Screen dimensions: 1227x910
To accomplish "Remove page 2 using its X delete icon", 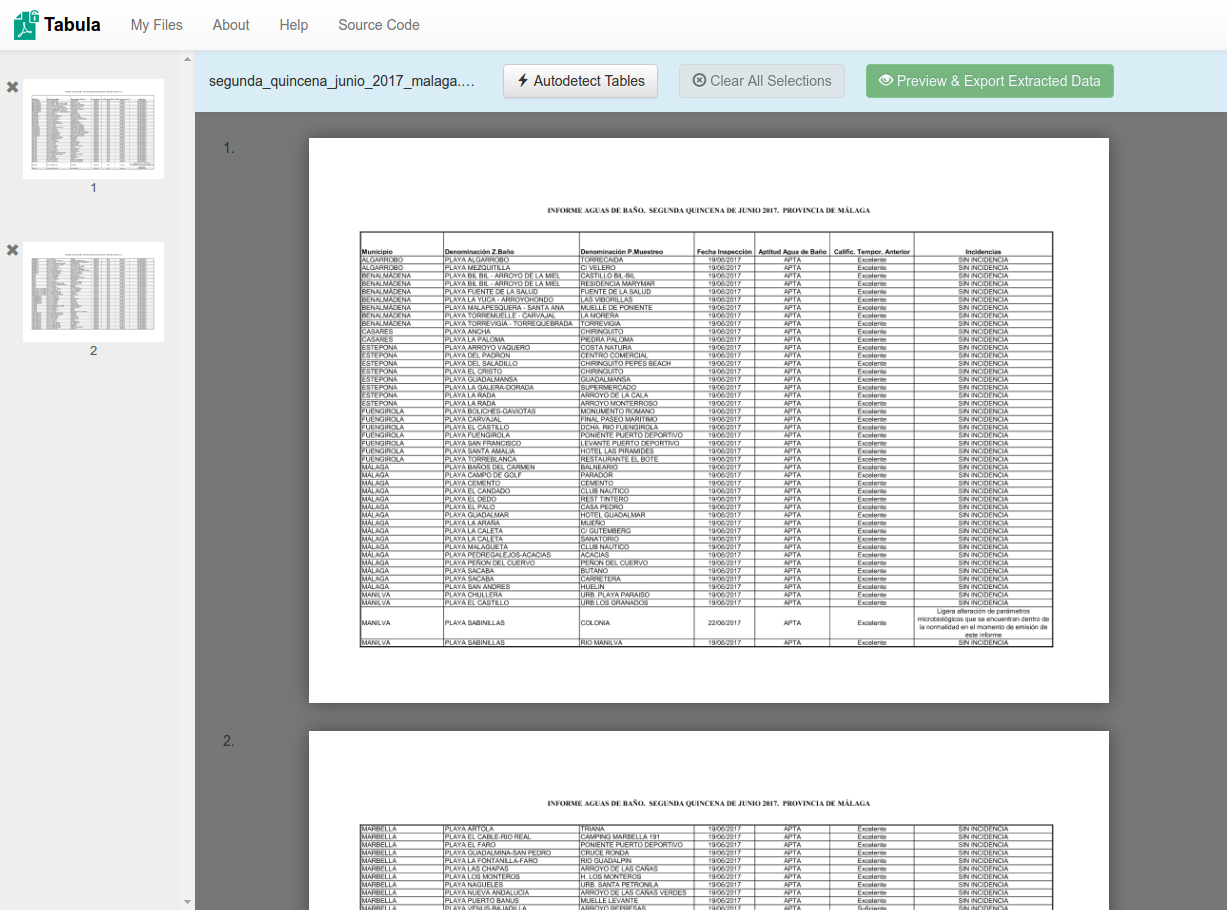I will 13,251.
